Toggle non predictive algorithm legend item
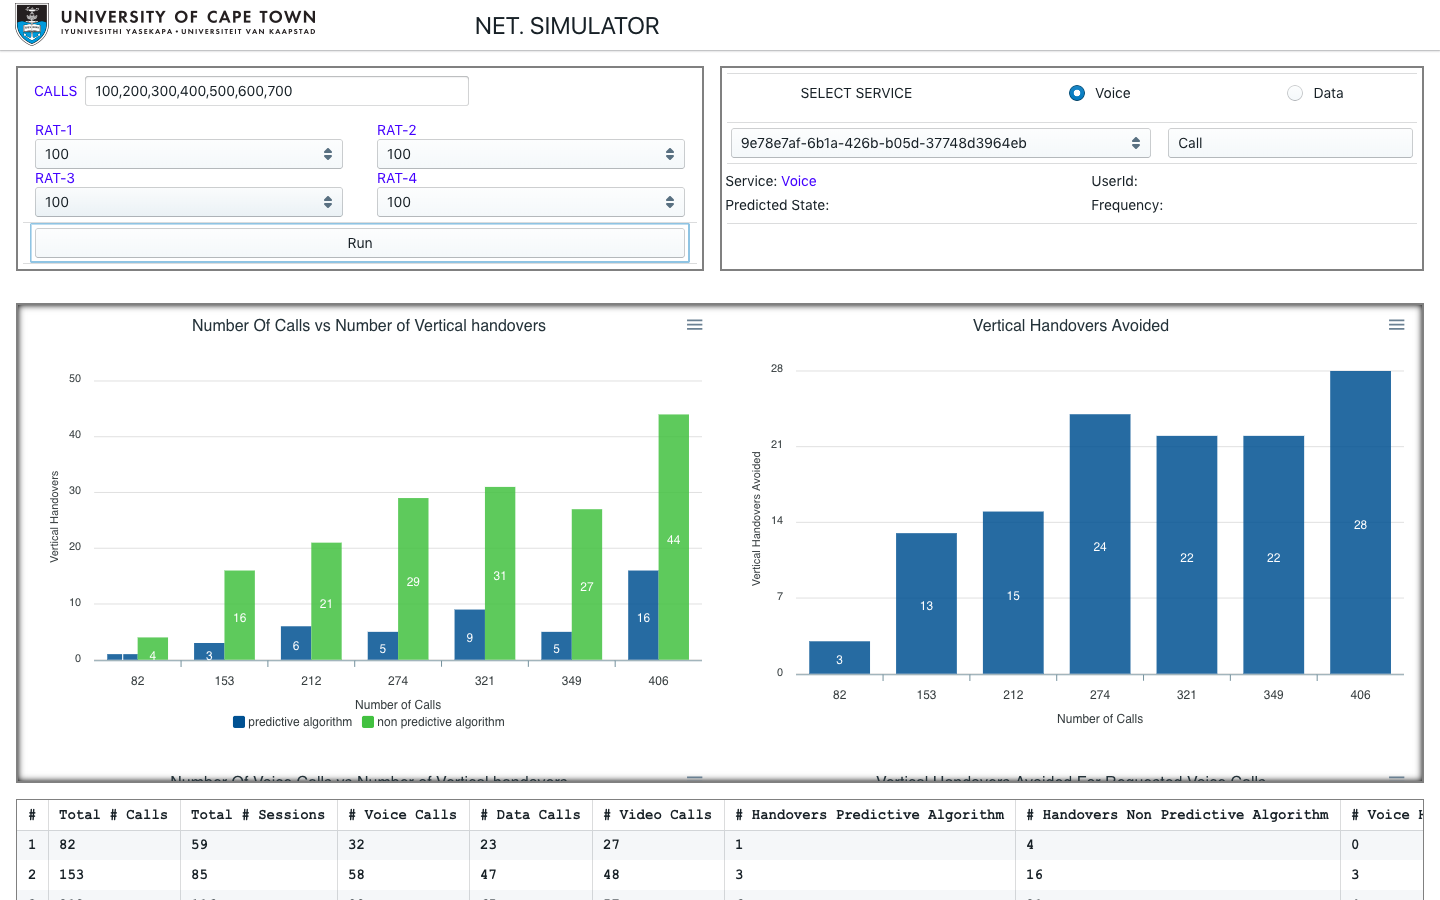The width and height of the screenshot is (1440, 900). 434,722
